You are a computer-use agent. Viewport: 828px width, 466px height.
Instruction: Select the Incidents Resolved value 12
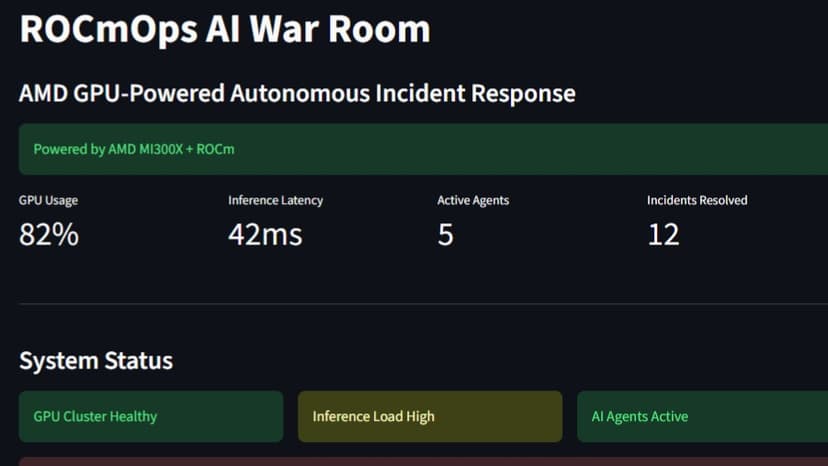(663, 234)
